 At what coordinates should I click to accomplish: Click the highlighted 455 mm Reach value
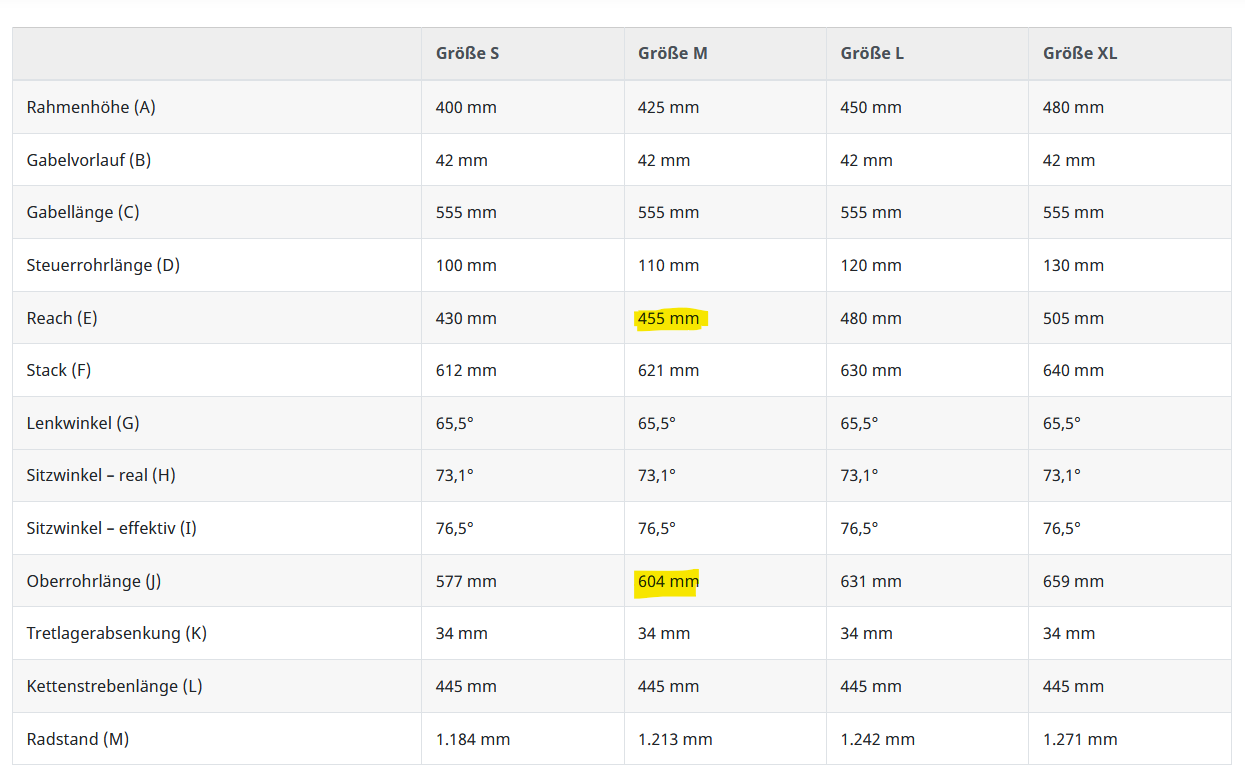click(x=669, y=318)
